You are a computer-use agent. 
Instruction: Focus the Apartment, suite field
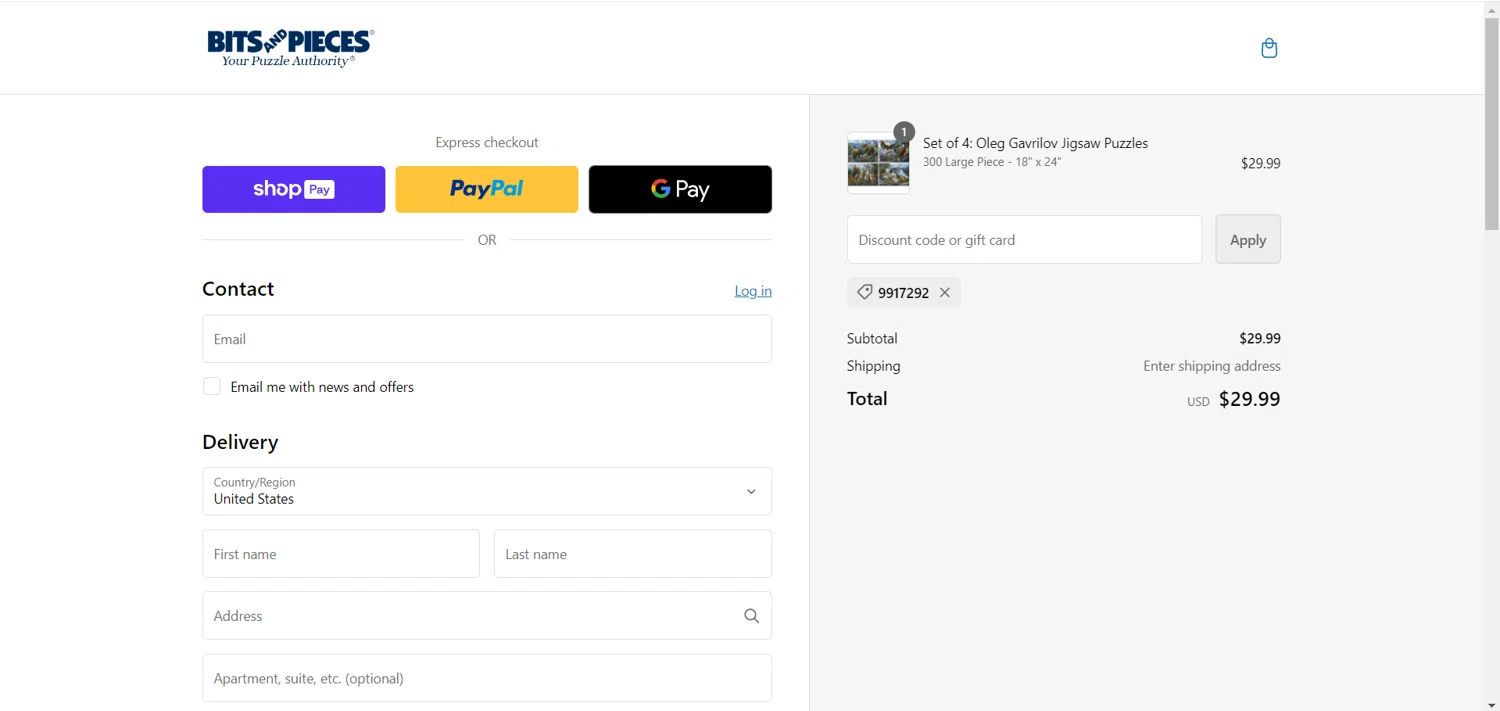coord(487,678)
